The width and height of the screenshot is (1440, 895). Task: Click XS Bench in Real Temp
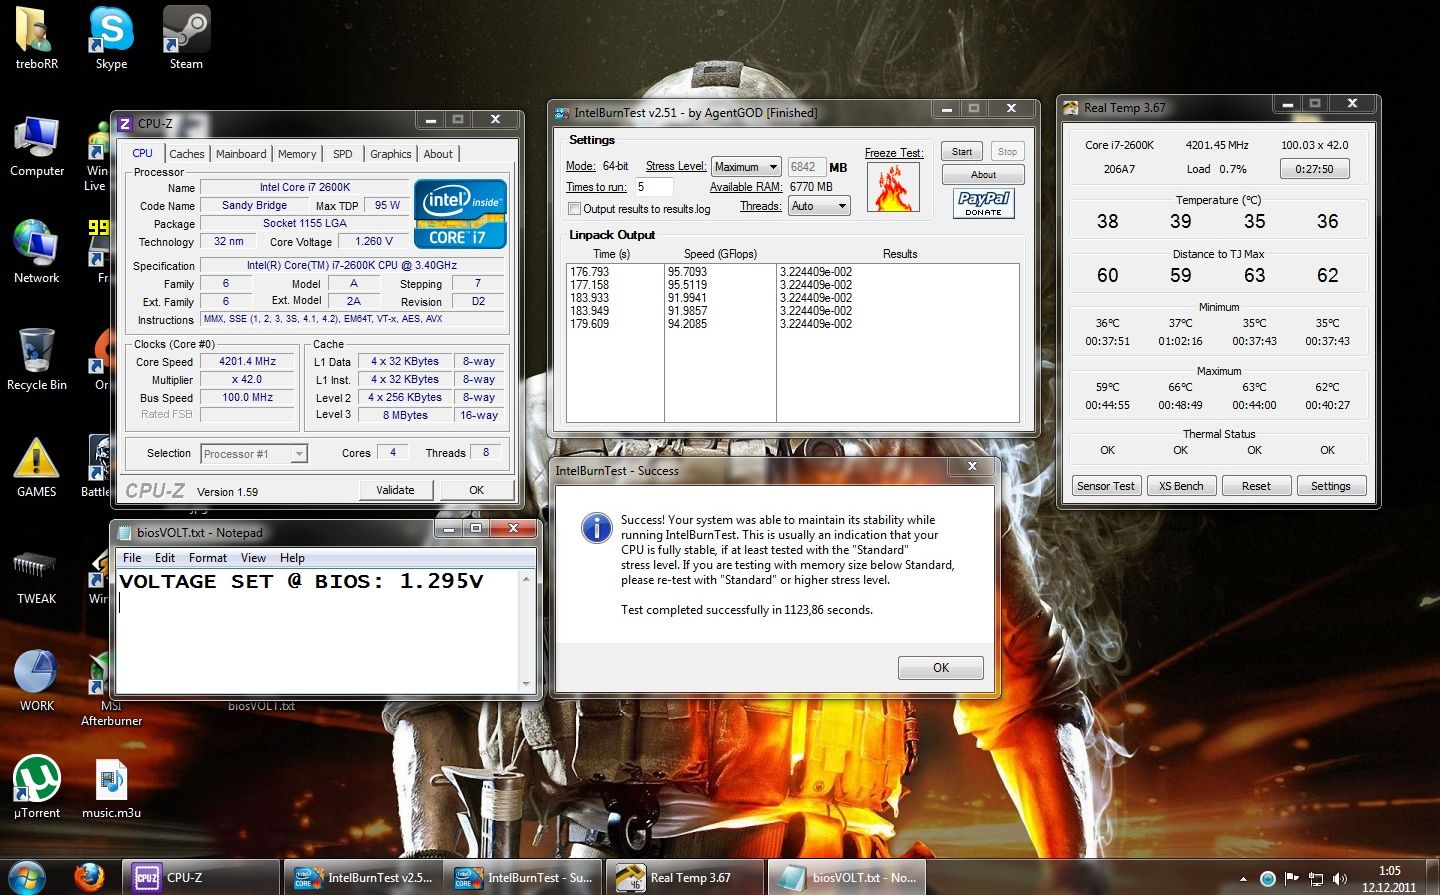pyautogui.click(x=1181, y=486)
